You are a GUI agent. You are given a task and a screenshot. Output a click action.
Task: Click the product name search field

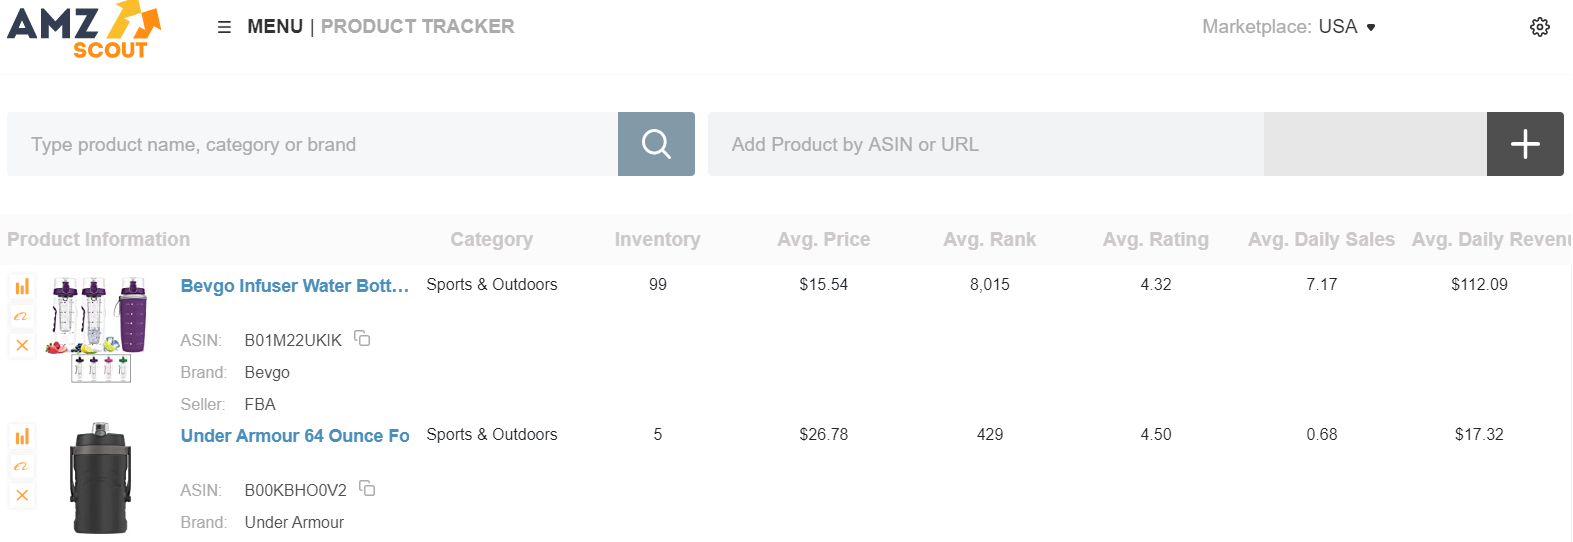[312, 144]
